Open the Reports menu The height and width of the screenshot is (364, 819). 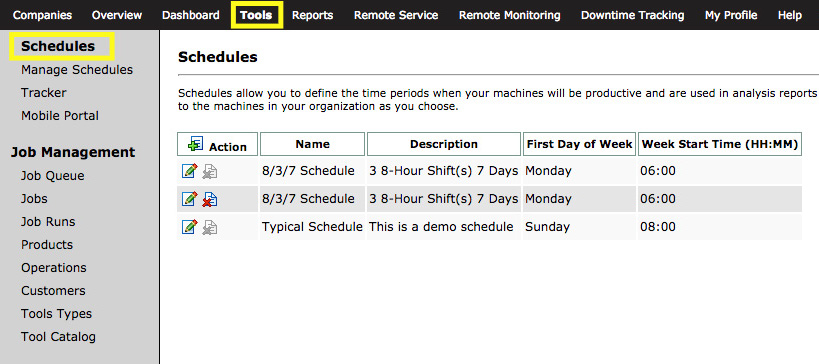coord(312,15)
